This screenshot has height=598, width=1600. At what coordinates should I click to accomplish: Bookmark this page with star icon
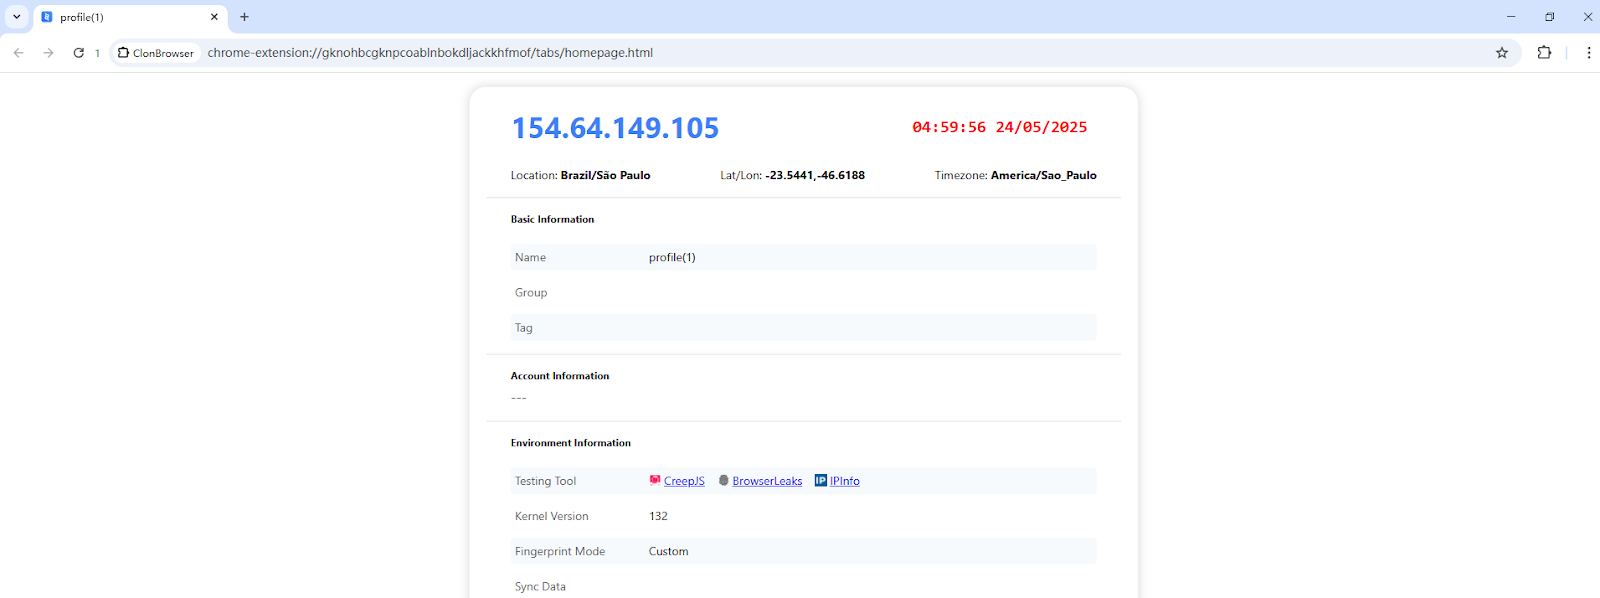click(x=1501, y=53)
